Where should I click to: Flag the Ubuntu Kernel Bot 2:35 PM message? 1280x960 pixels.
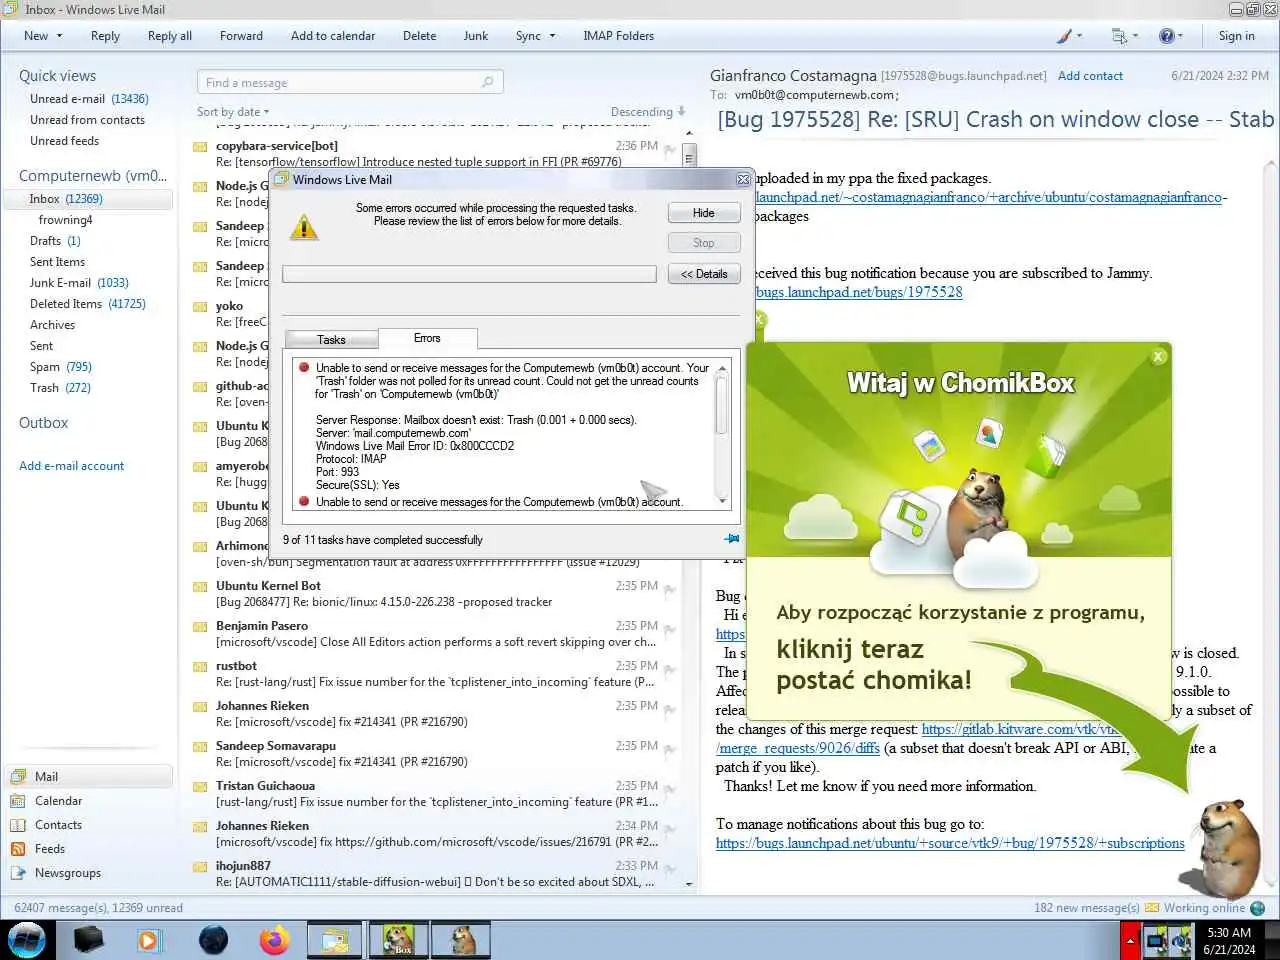click(x=669, y=590)
